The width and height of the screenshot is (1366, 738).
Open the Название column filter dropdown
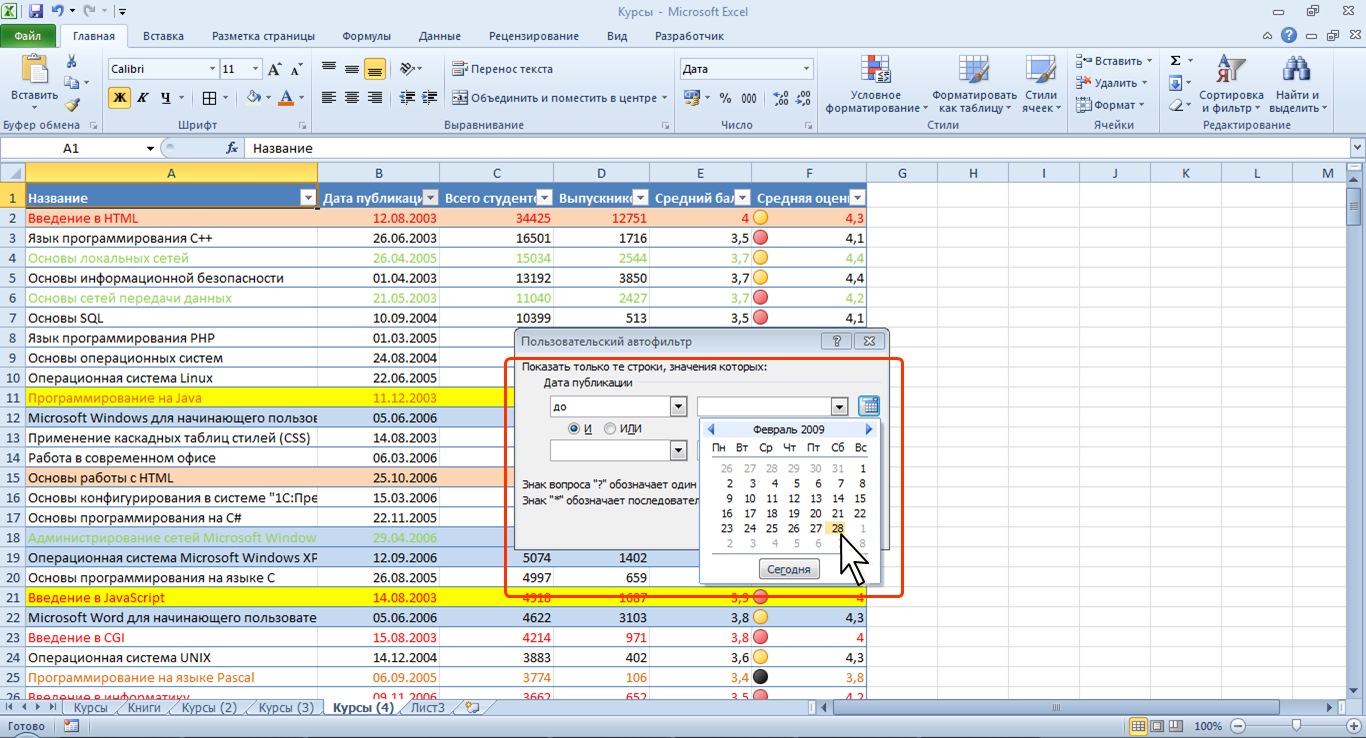tap(307, 198)
